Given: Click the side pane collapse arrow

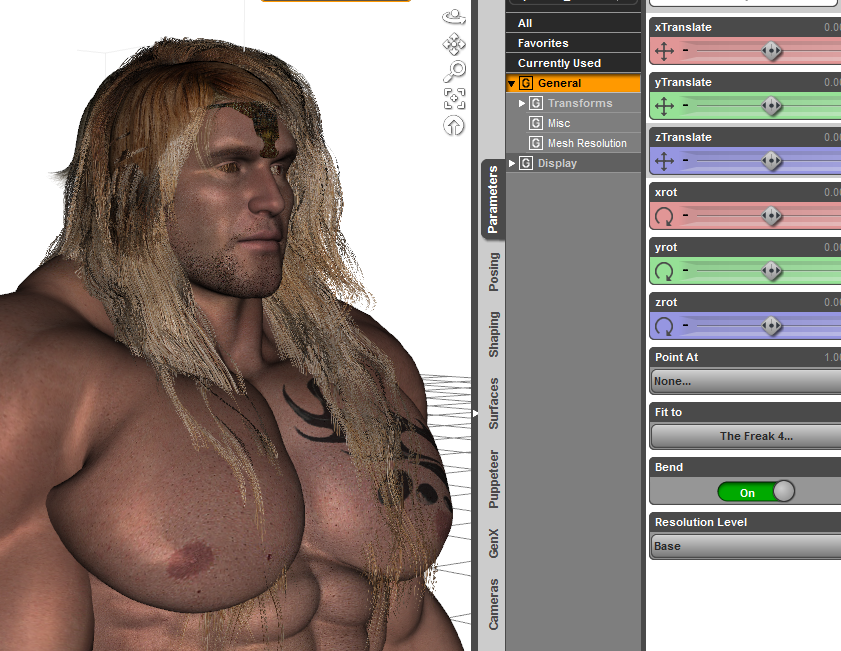Looking at the screenshot, I should click(475, 413).
